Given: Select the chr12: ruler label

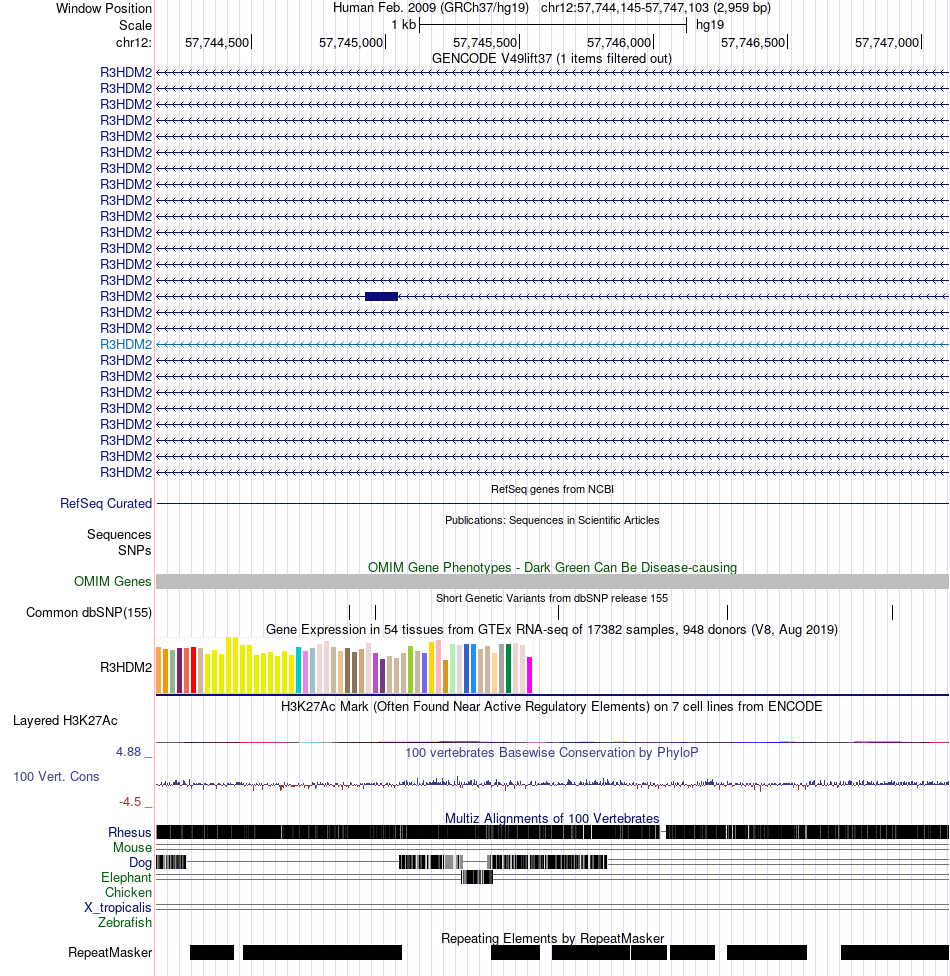Looking at the screenshot, I should (133, 43).
